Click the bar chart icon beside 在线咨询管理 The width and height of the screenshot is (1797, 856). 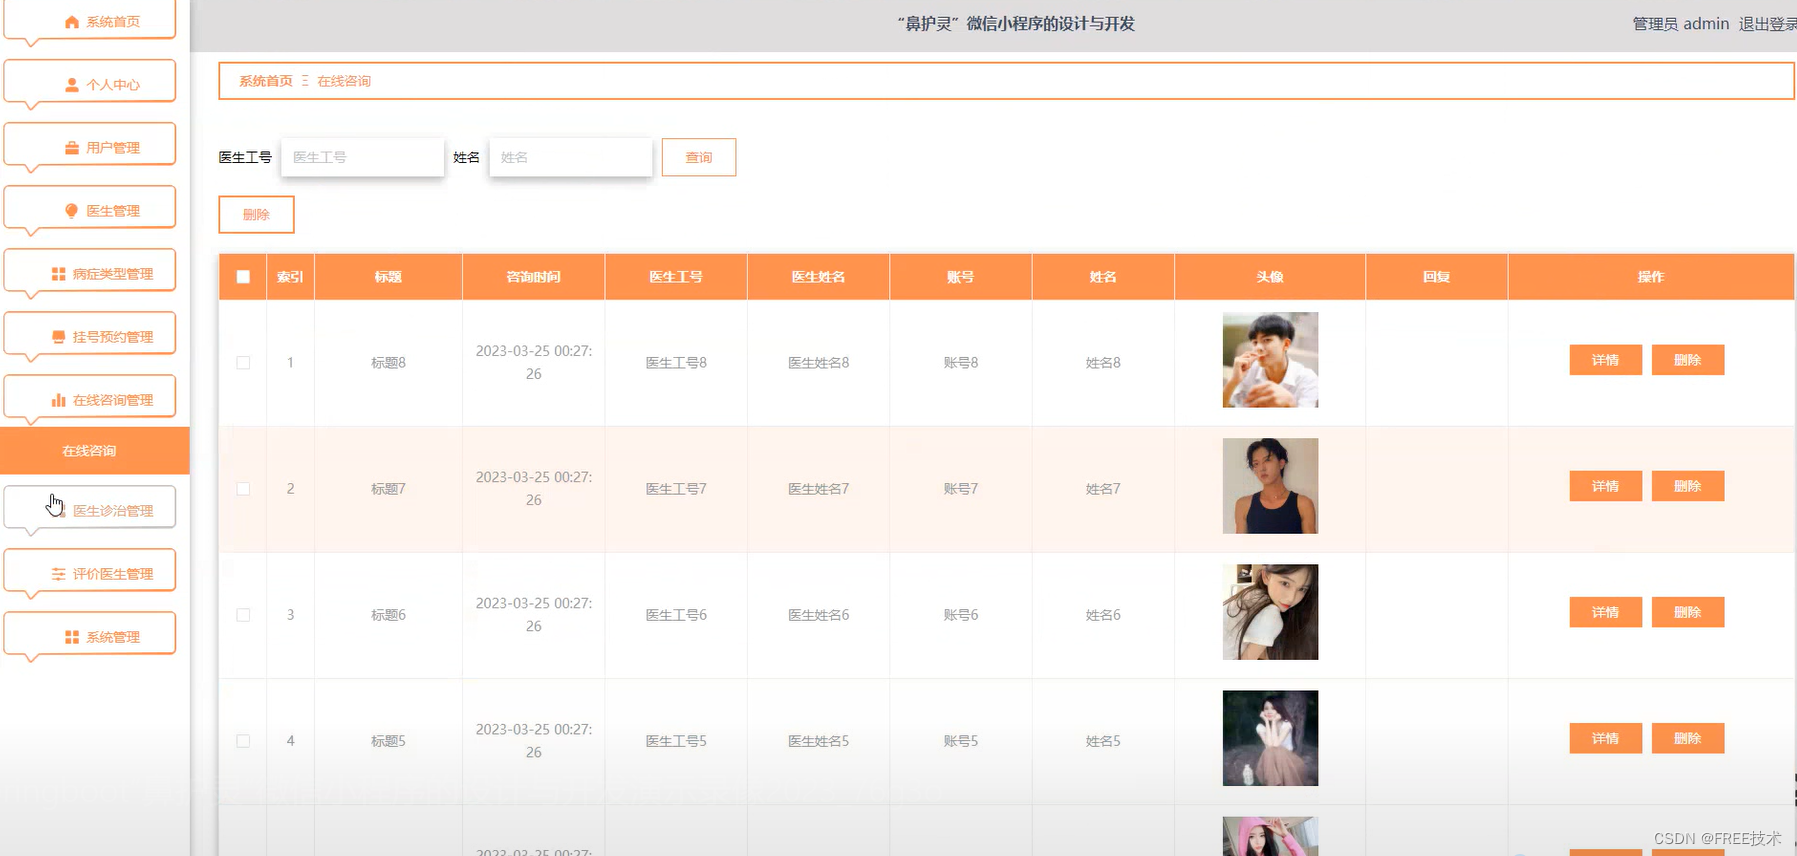pos(58,400)
